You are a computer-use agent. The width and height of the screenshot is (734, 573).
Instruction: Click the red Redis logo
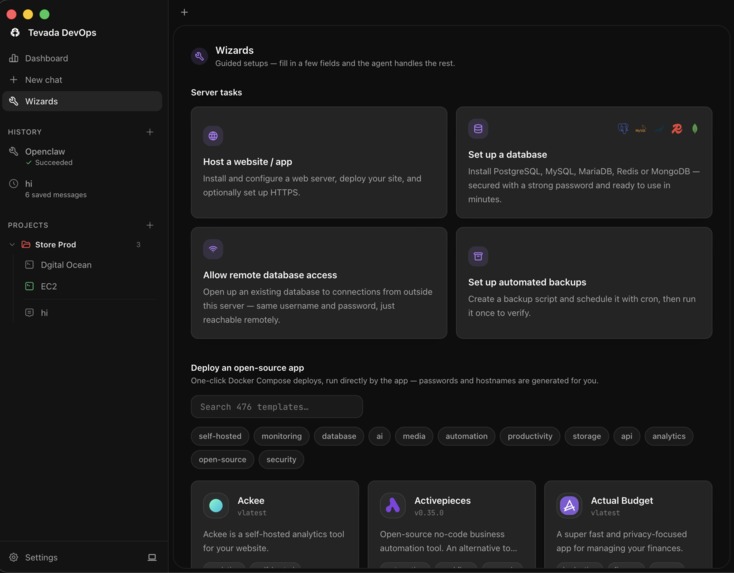677,129
